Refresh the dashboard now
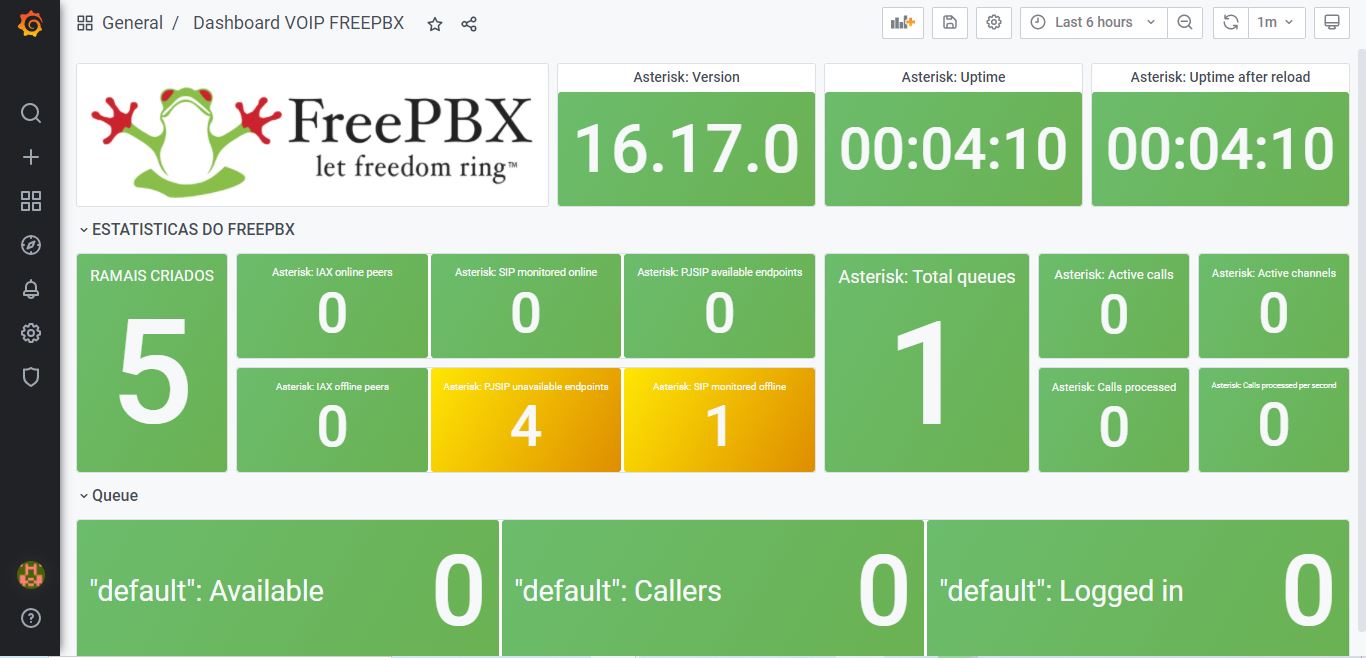Screen dimensions: 1366x658 tap(1231, 22)
